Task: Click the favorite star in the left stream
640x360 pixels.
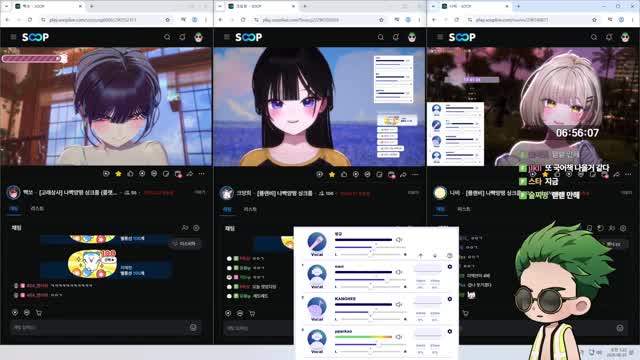Action: [x=118, y=174]
